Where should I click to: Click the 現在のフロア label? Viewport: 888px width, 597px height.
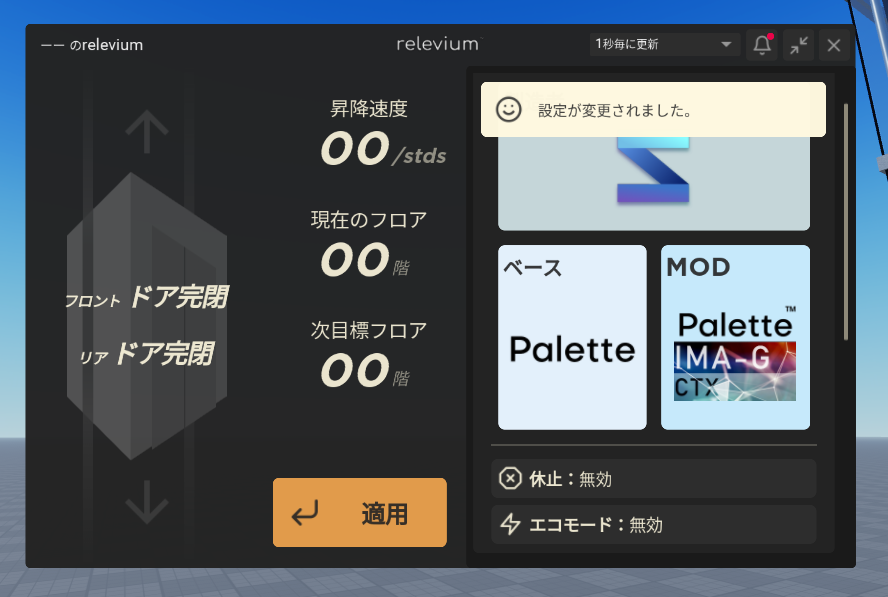pos(369,219)
